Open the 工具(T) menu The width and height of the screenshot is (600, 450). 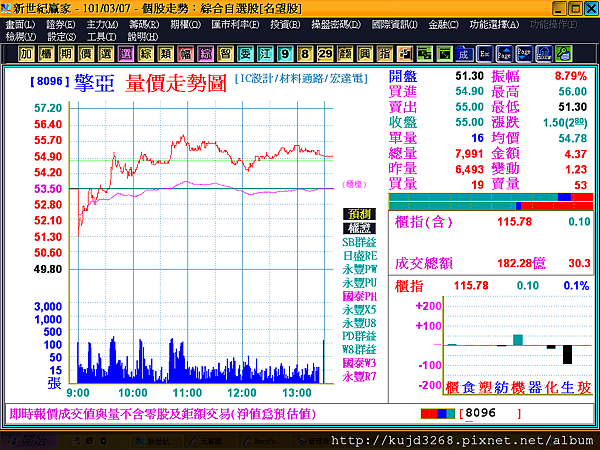pyautogui.click(x=101, y=37)
